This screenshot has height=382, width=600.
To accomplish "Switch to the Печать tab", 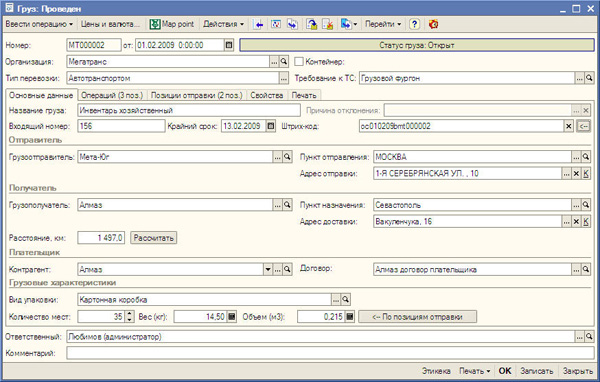I will tap(304, 95).
